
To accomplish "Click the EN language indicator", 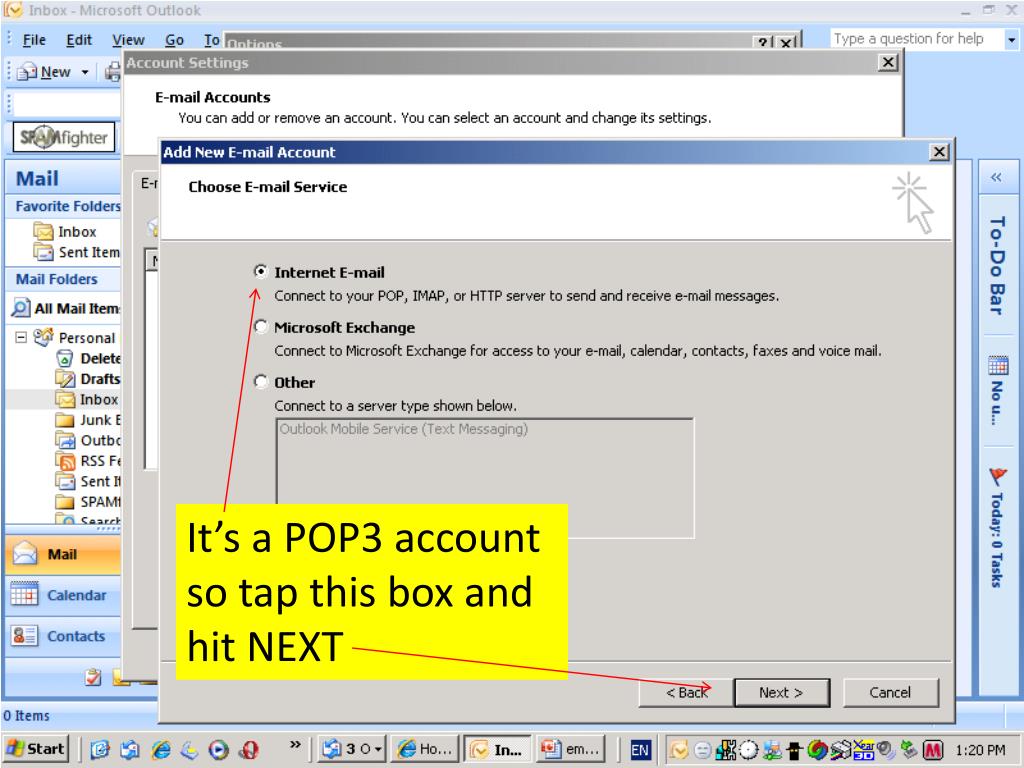I will pyautogui.click(x=640, y=750).
